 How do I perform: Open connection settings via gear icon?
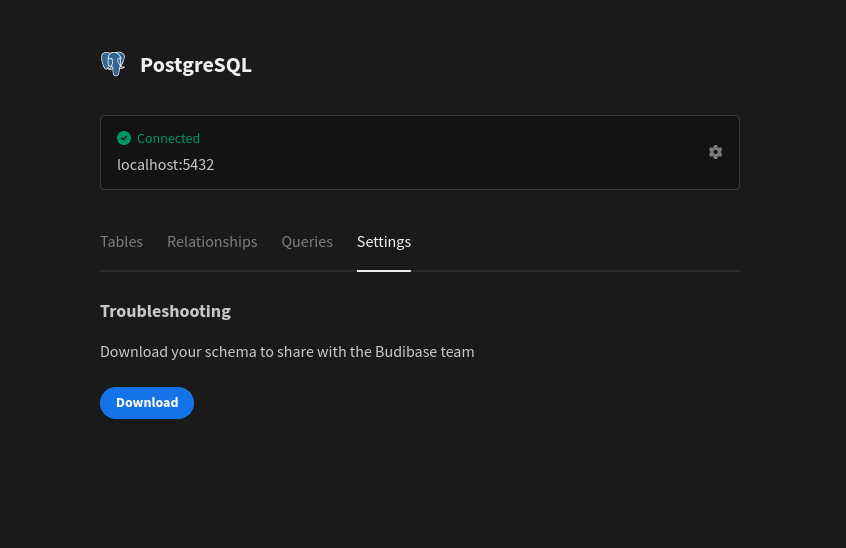point(715,152)
